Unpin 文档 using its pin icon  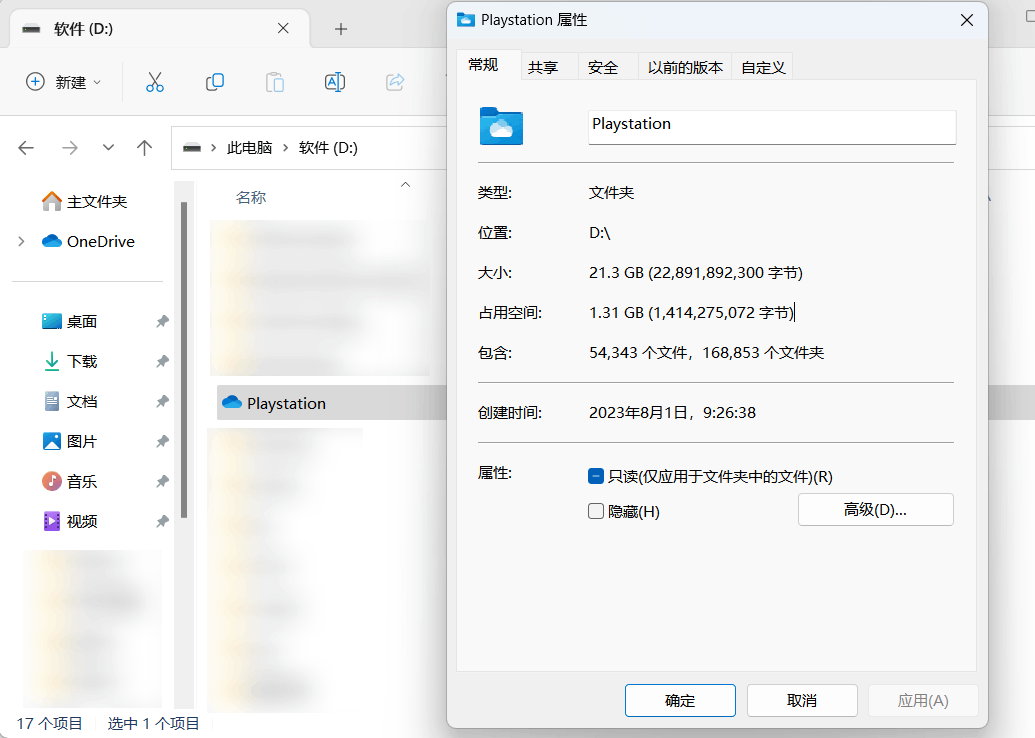click(162, 401)
